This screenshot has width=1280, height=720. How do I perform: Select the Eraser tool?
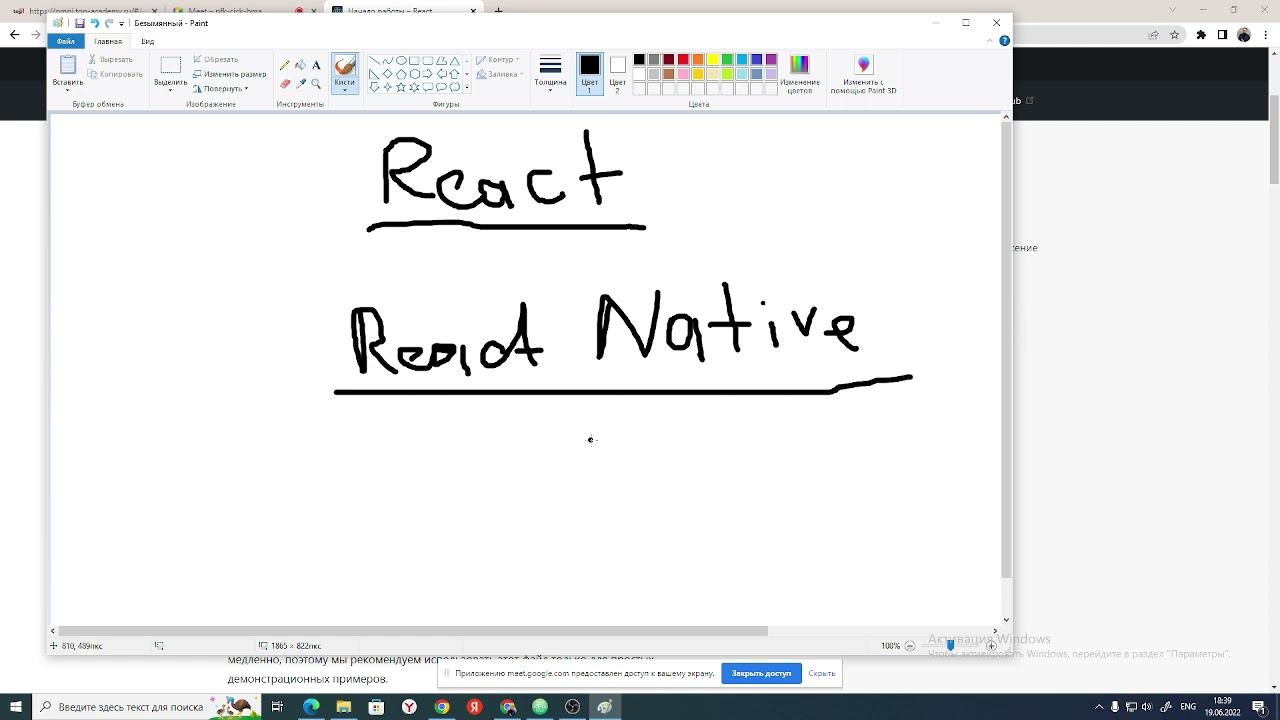click(x=285, y=84)
